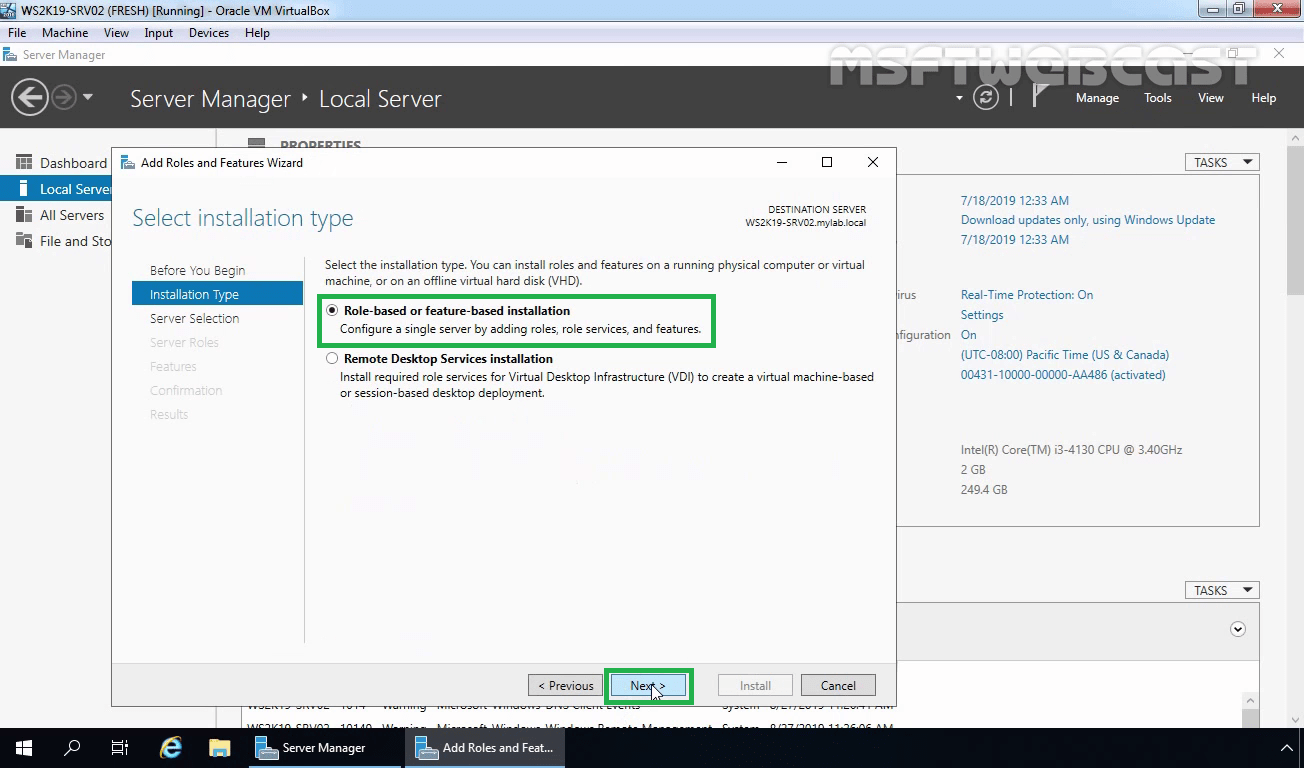
Task: Click the events list scrollbar up arrow
Action: [1251, 702]
